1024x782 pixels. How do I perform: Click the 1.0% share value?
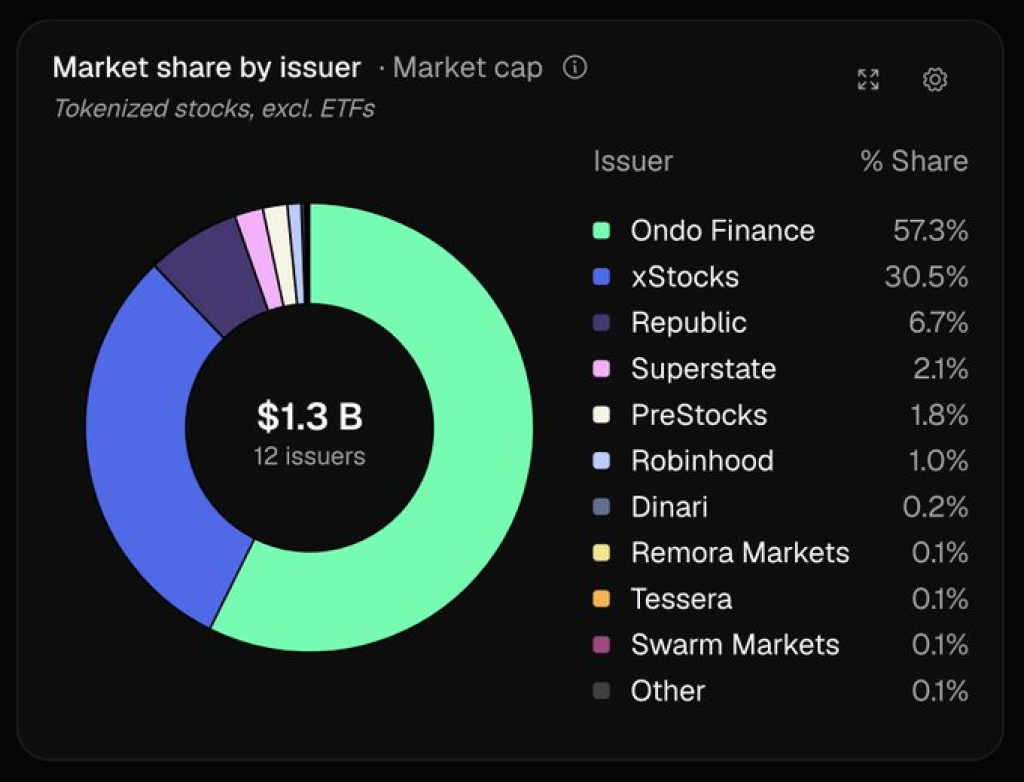coord(938,461)
